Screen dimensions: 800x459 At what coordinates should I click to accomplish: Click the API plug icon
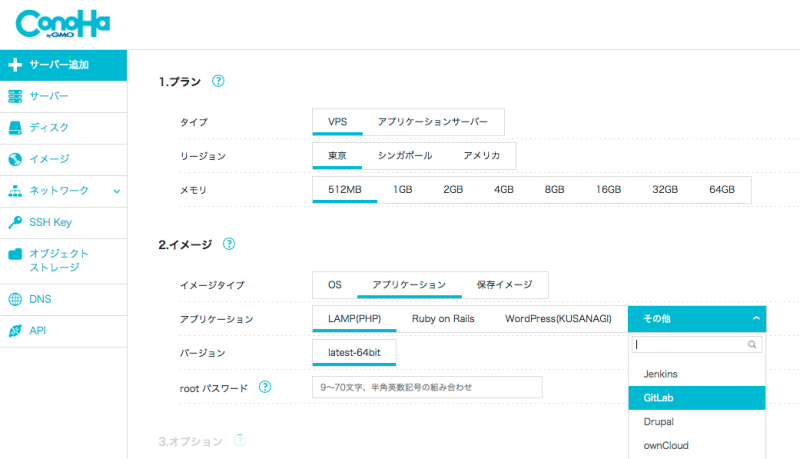15,331
